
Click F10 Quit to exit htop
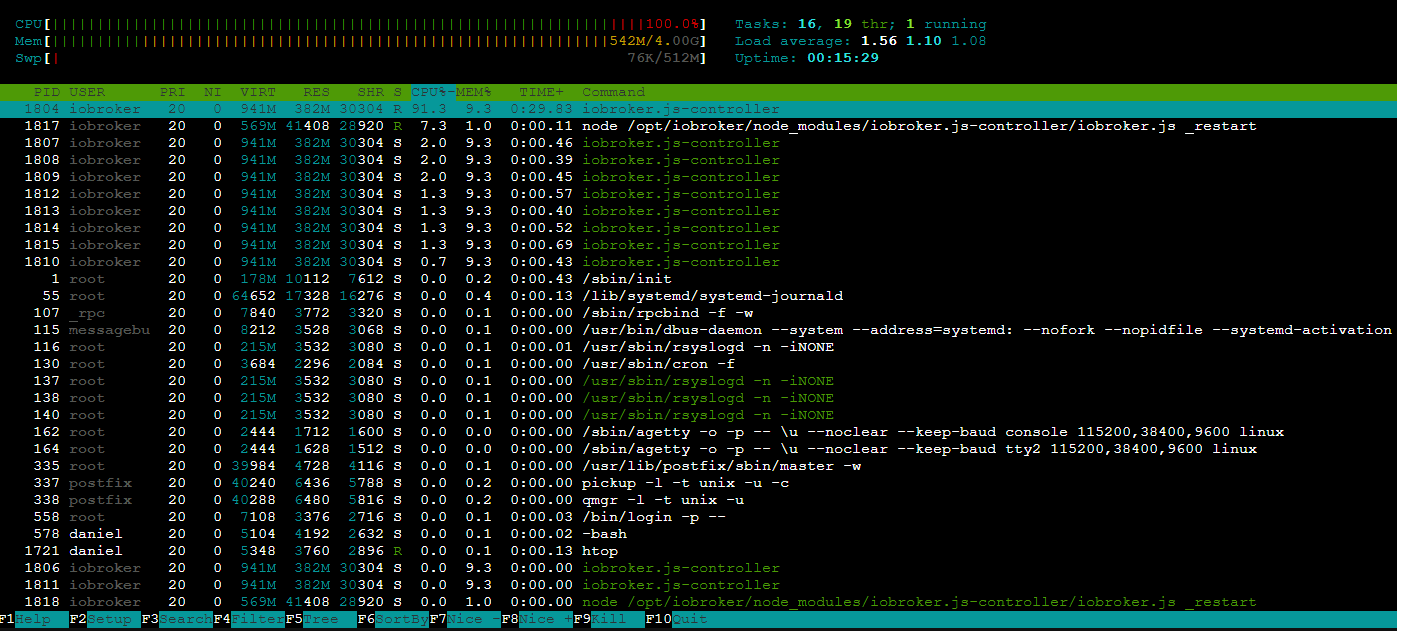point(676,619)
